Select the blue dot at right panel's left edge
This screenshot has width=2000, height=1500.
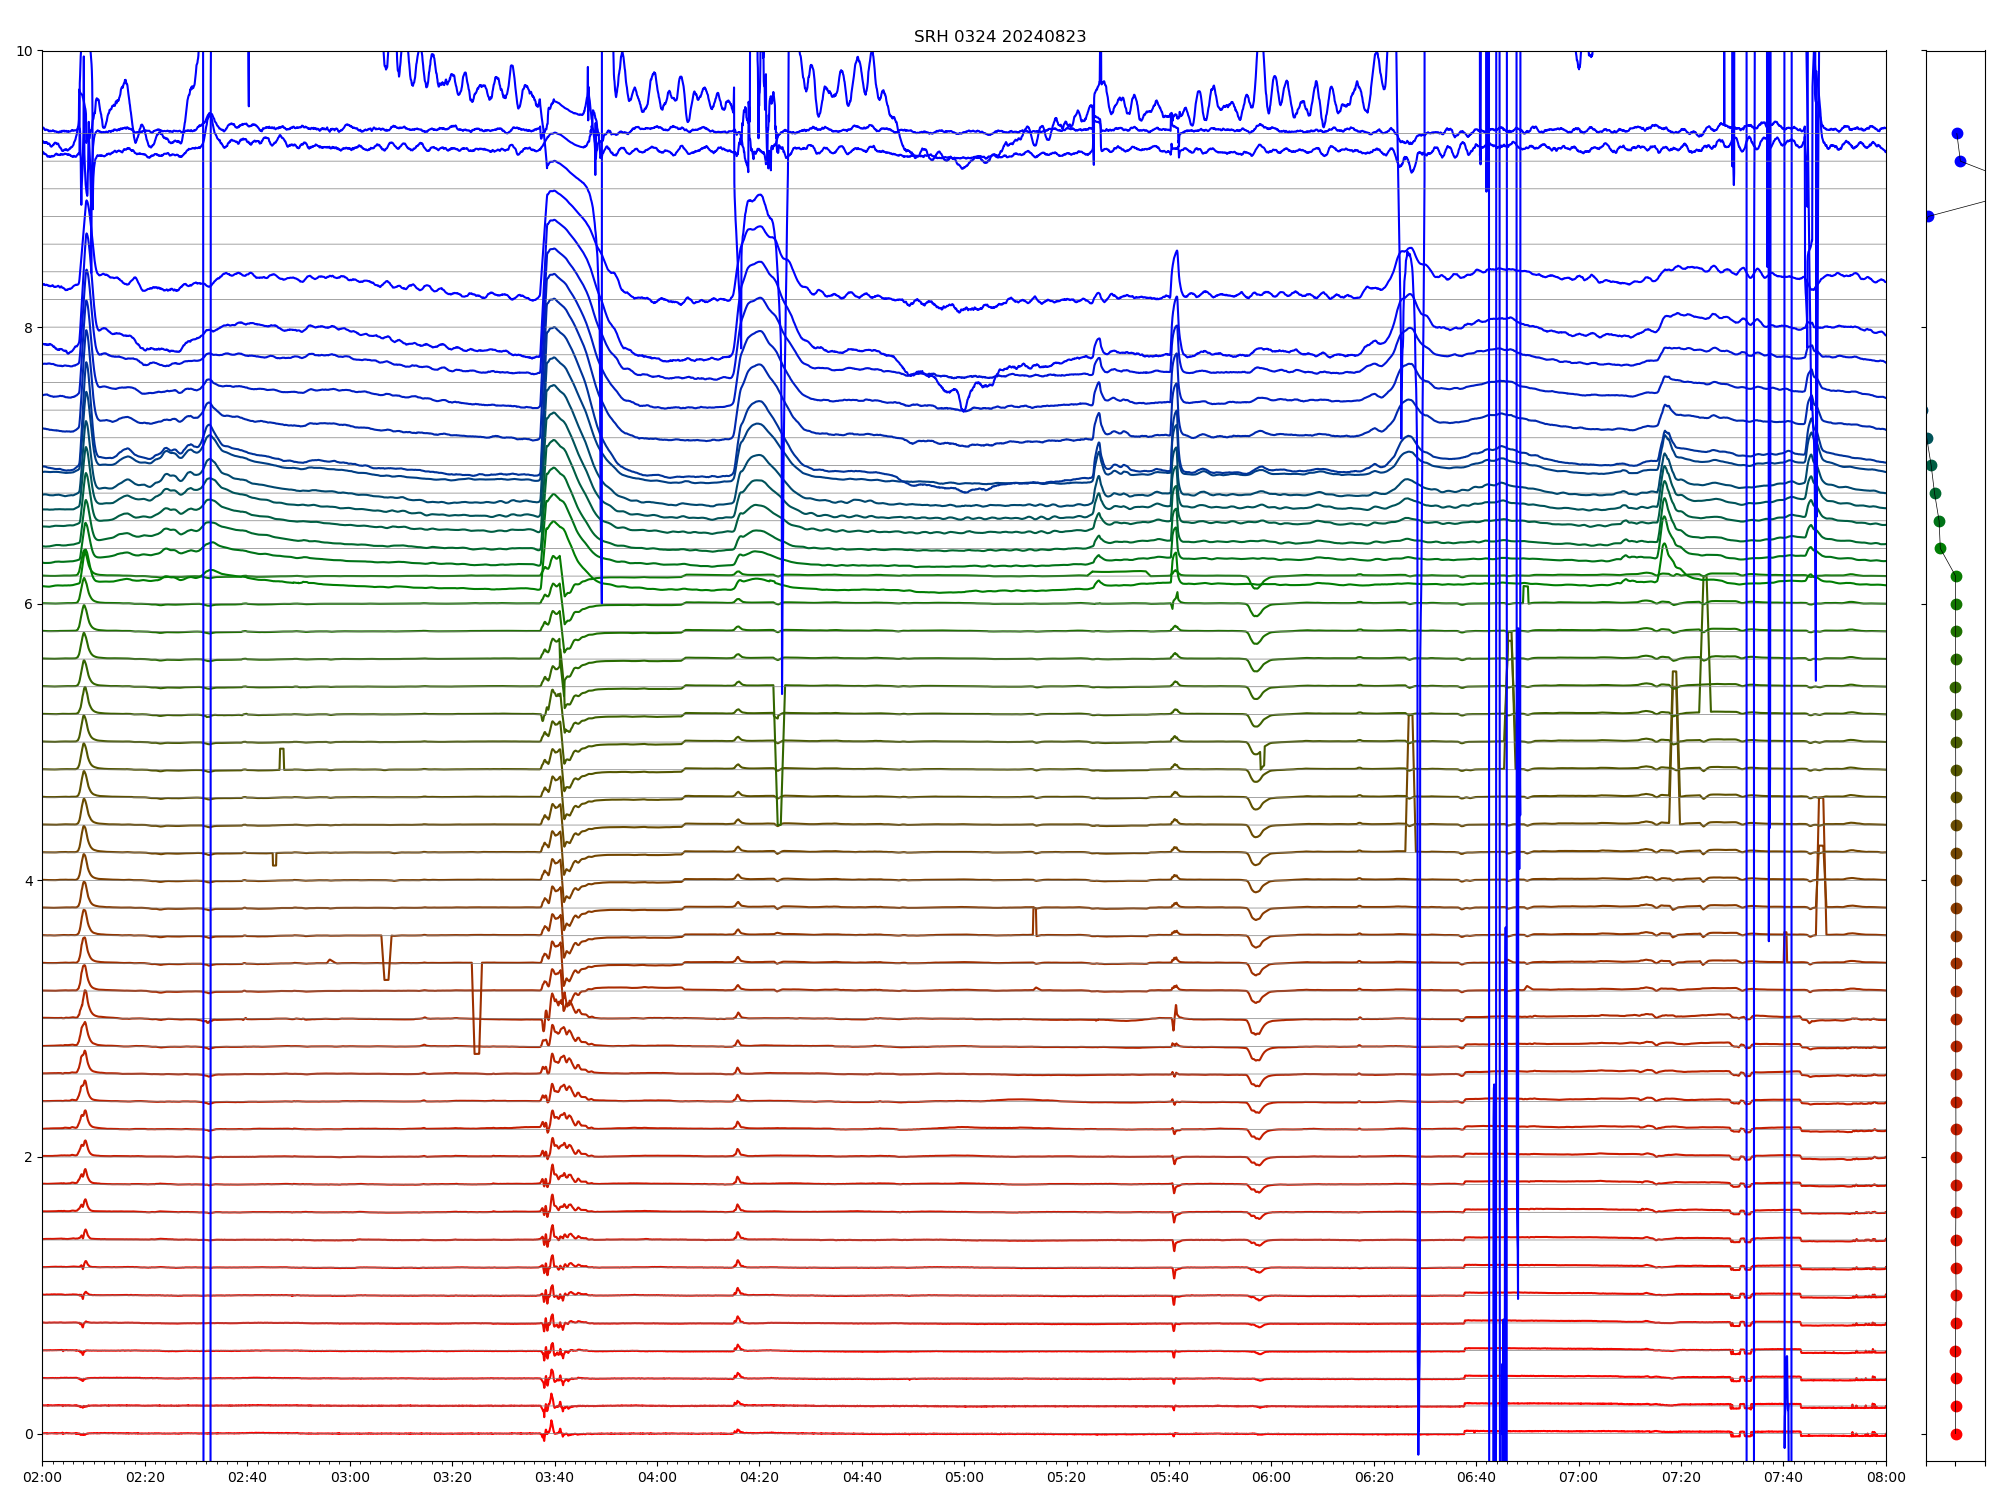1929,216
